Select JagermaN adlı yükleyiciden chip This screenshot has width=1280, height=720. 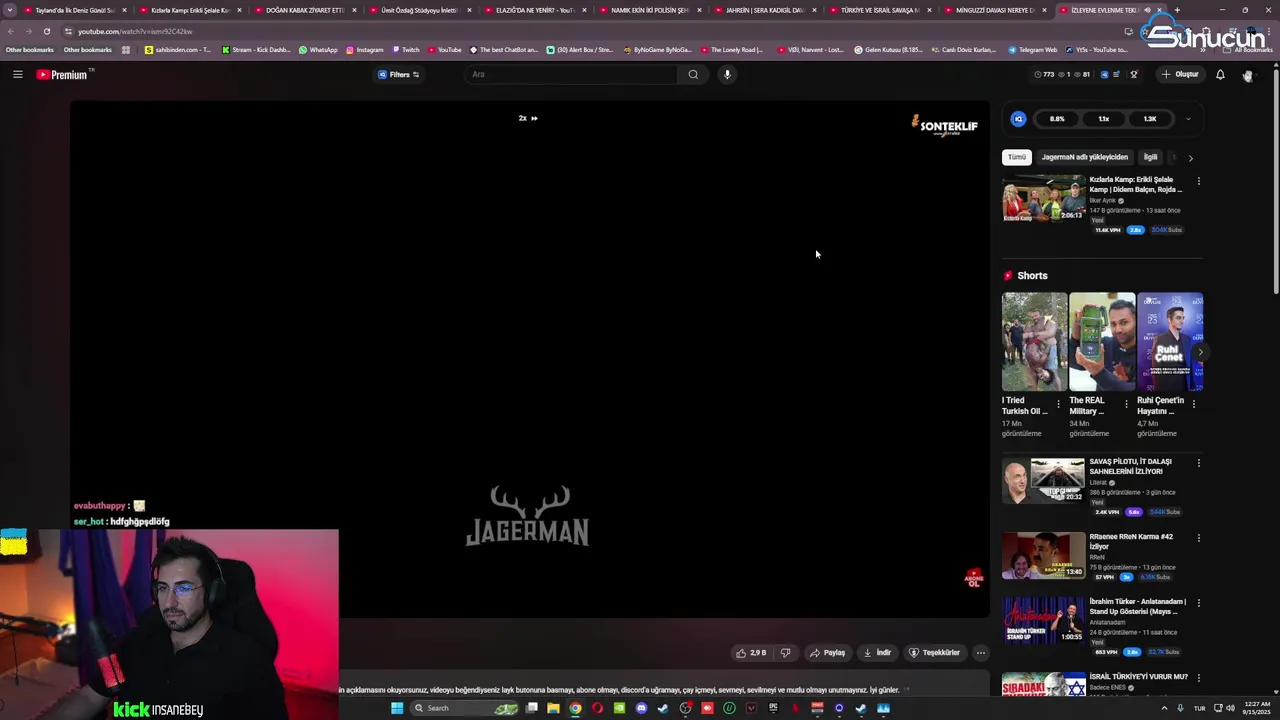point(1084,157)
